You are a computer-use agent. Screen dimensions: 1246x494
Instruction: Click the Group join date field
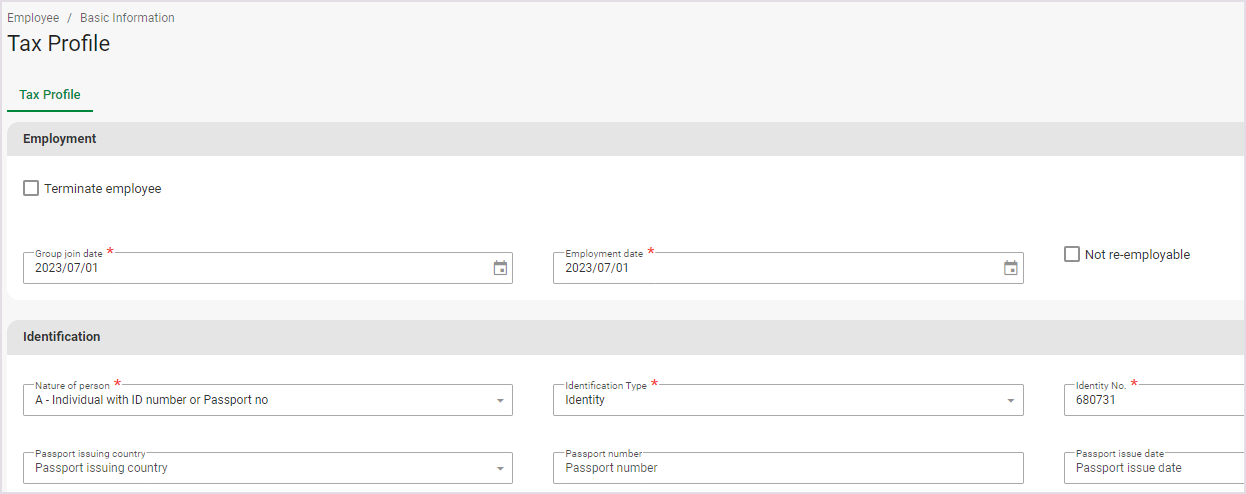(250, 268)
